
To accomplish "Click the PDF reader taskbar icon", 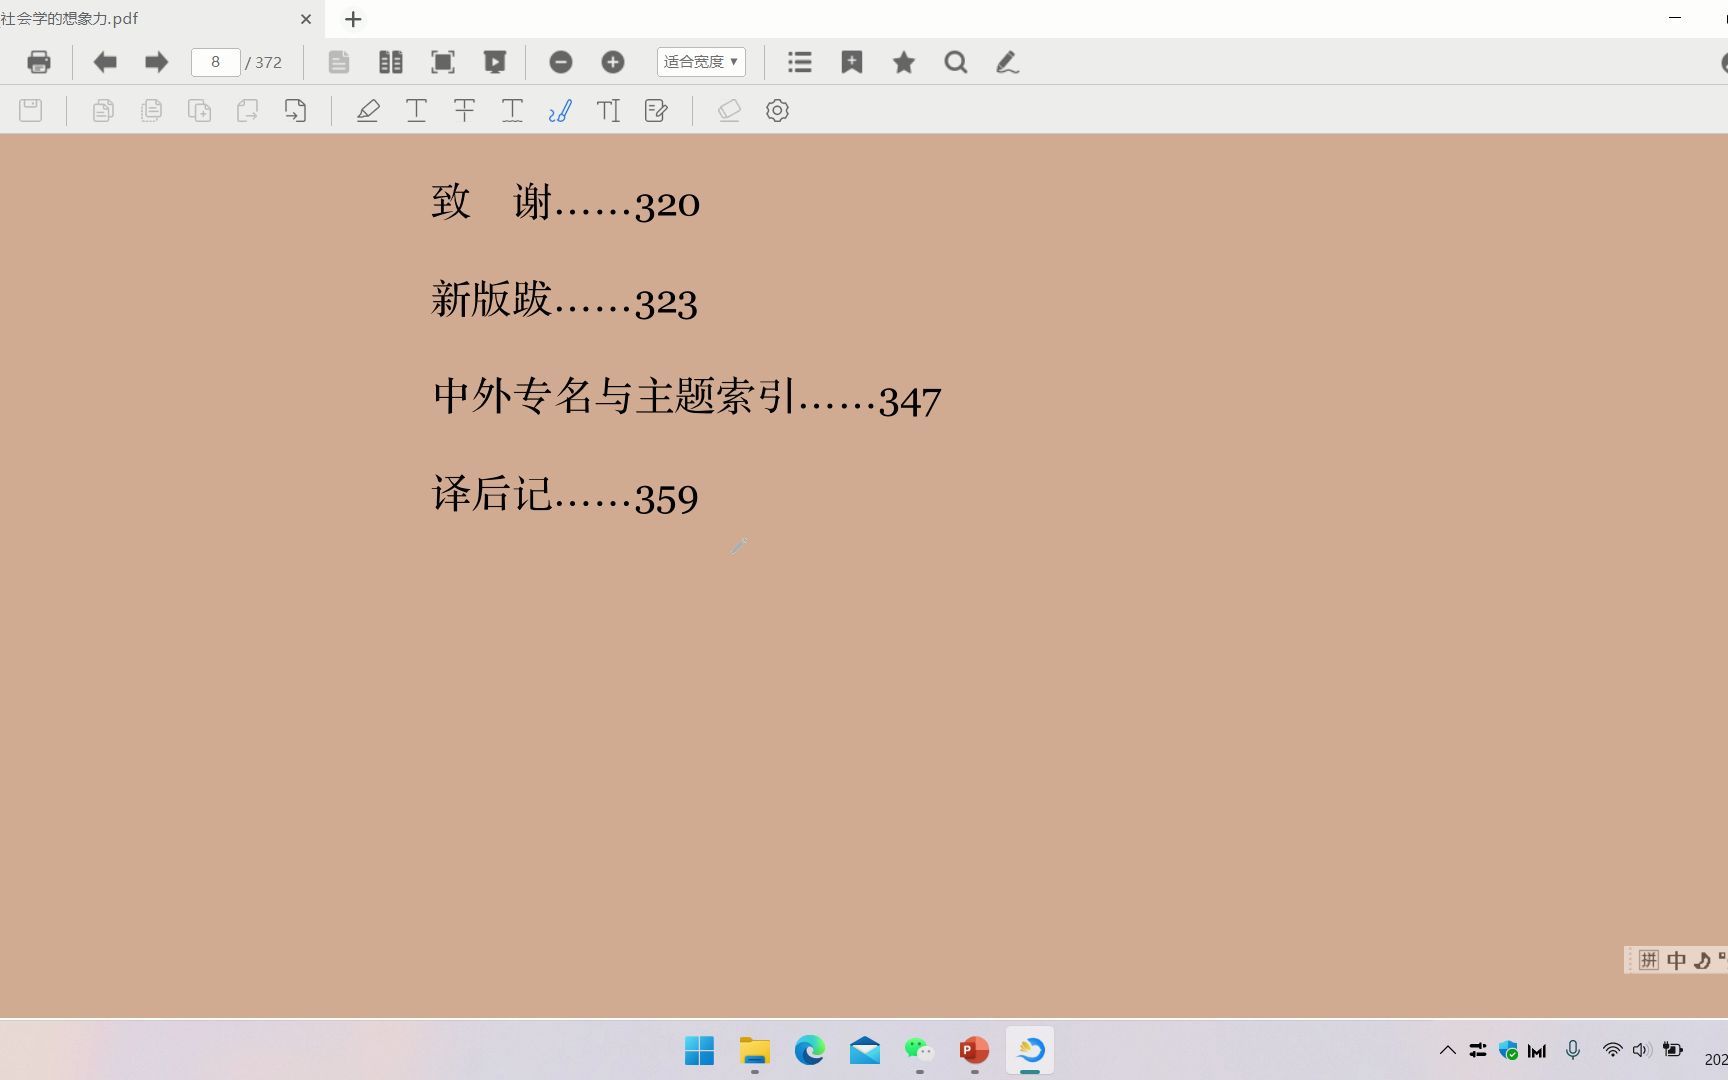I will click(1030, 1050).
